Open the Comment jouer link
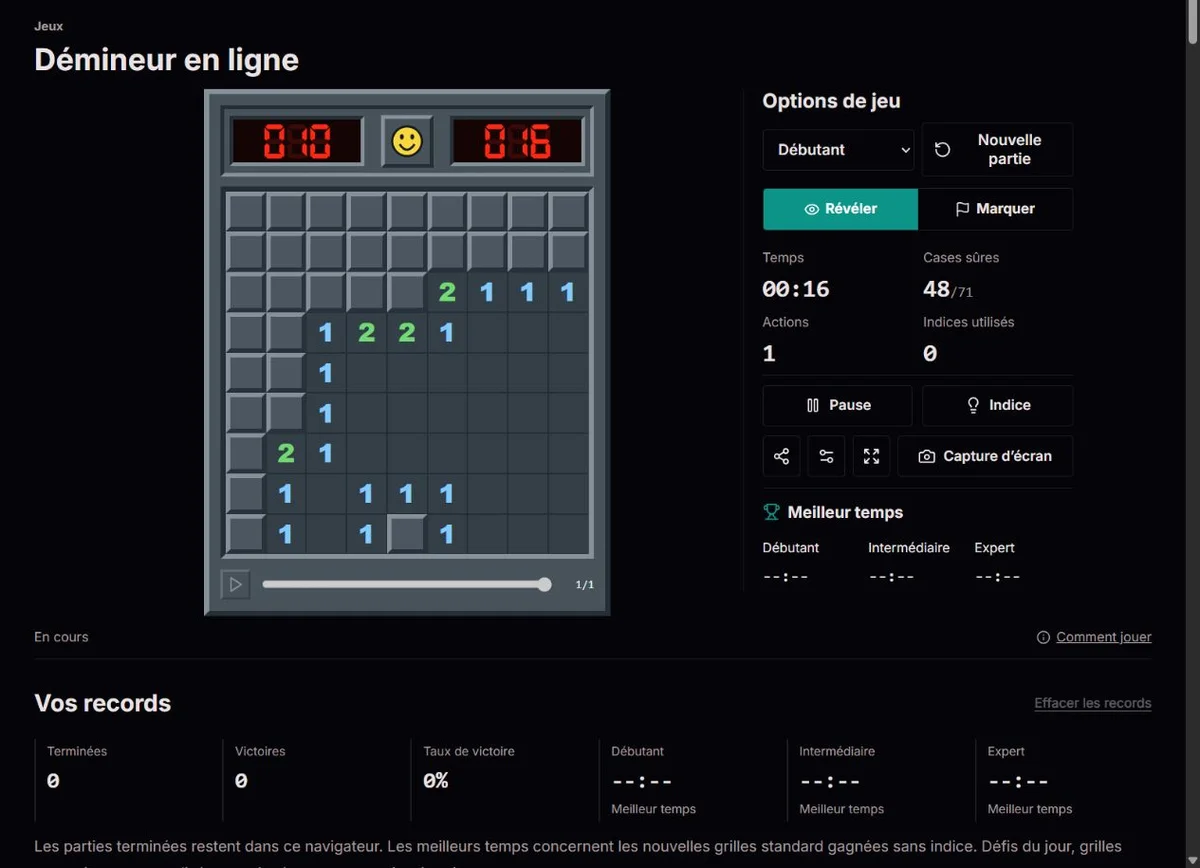Viewport: 1200px width, 868px height. [x=1104, y=637]
